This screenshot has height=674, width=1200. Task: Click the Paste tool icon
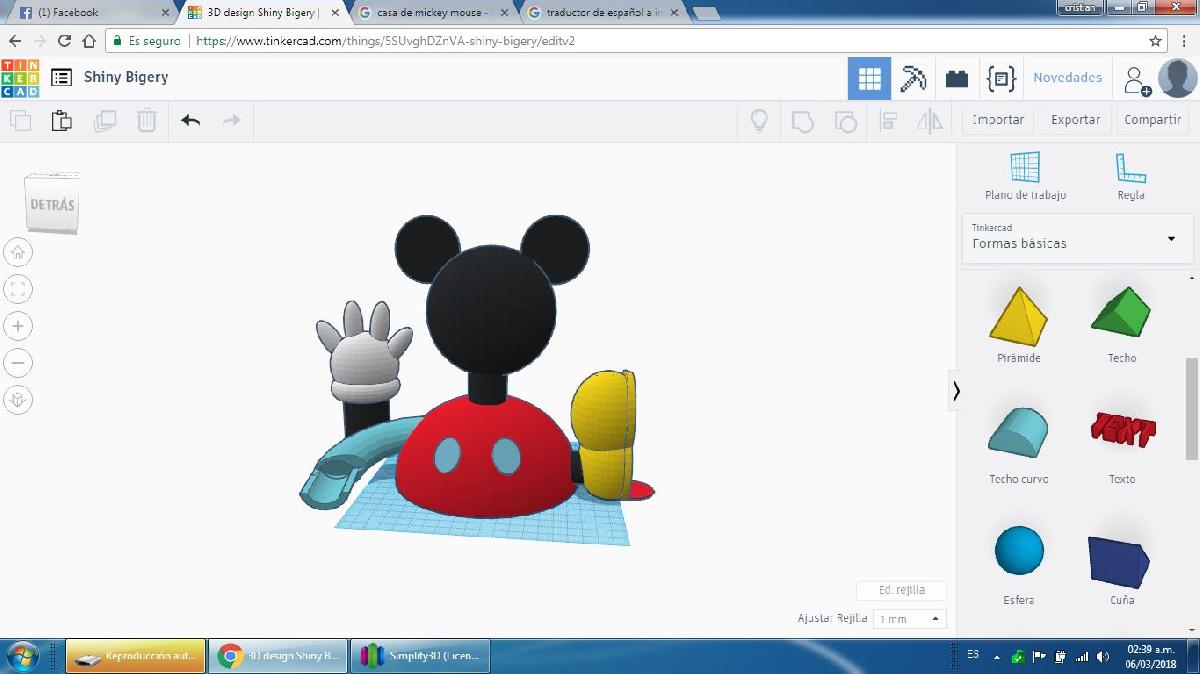click(x=62, y=120)
